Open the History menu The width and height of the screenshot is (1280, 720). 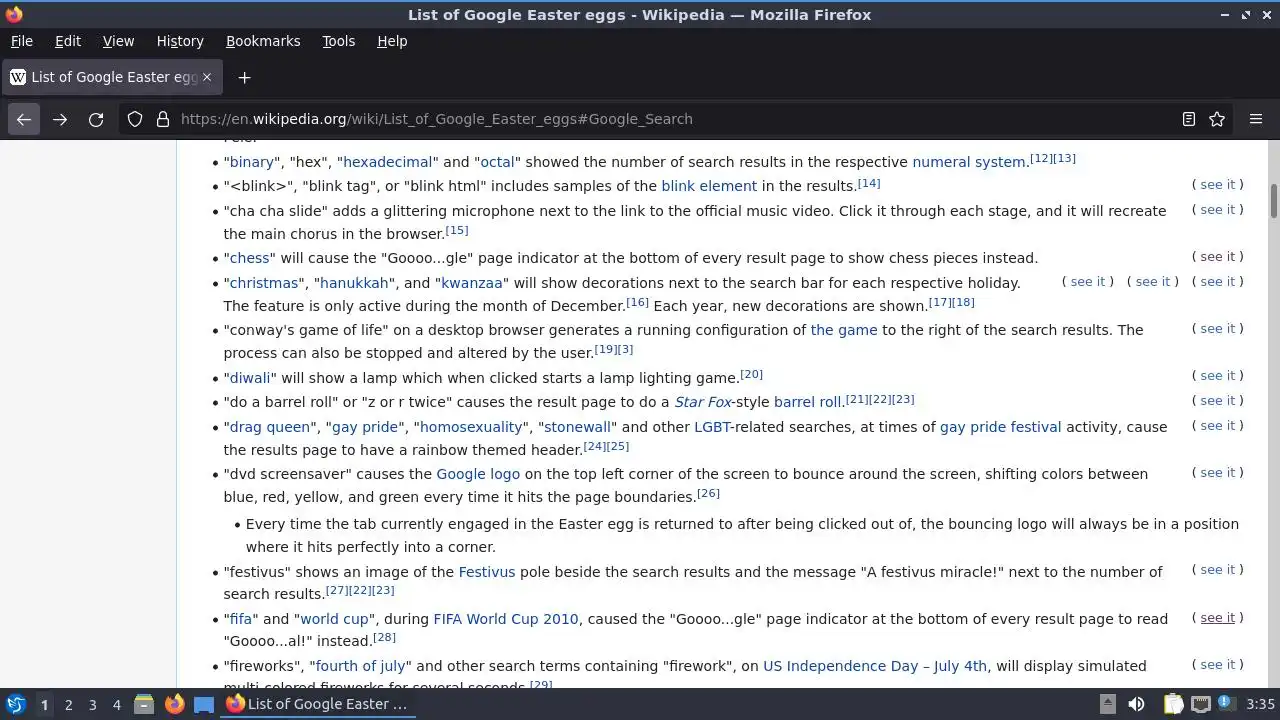(180, 41)
